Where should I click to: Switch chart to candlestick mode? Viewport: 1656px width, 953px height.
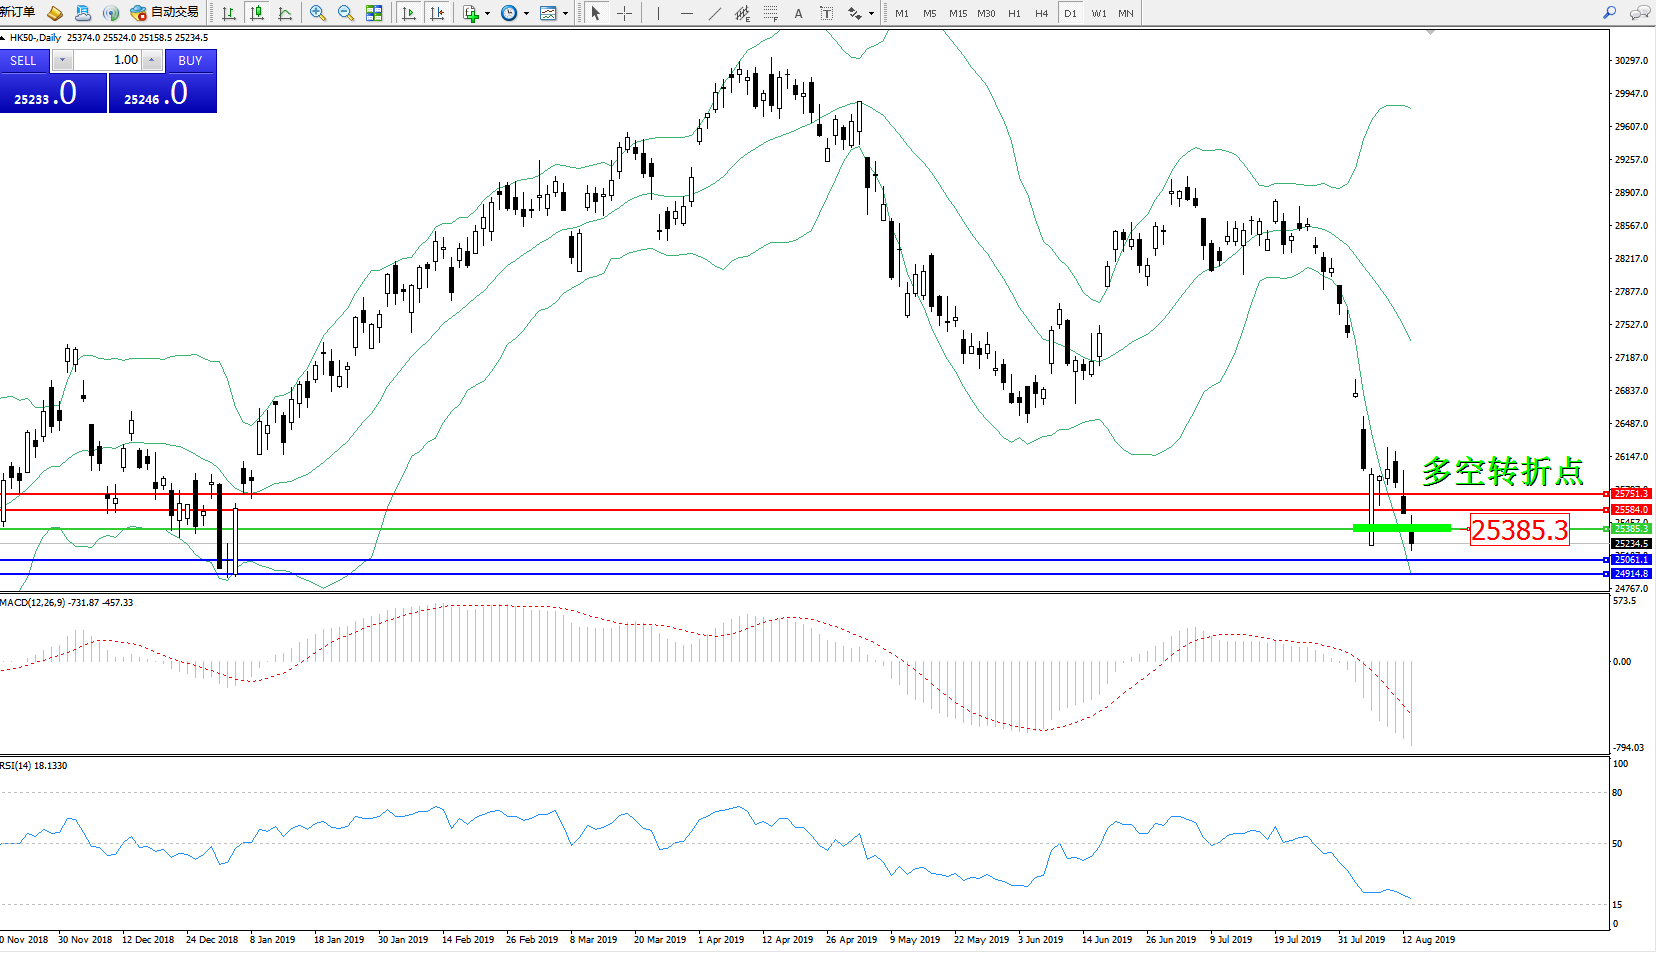point(257,13)
